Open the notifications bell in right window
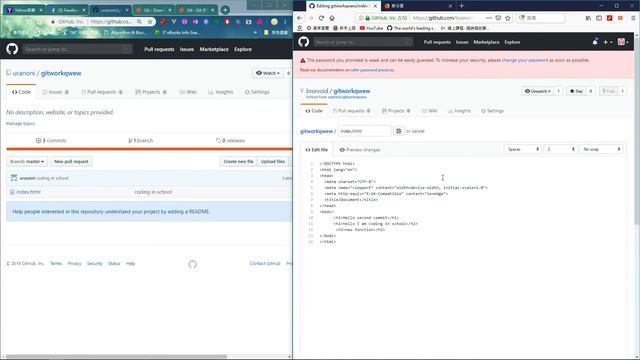Screen dimensions: 640x360 (x=595, y=42)
